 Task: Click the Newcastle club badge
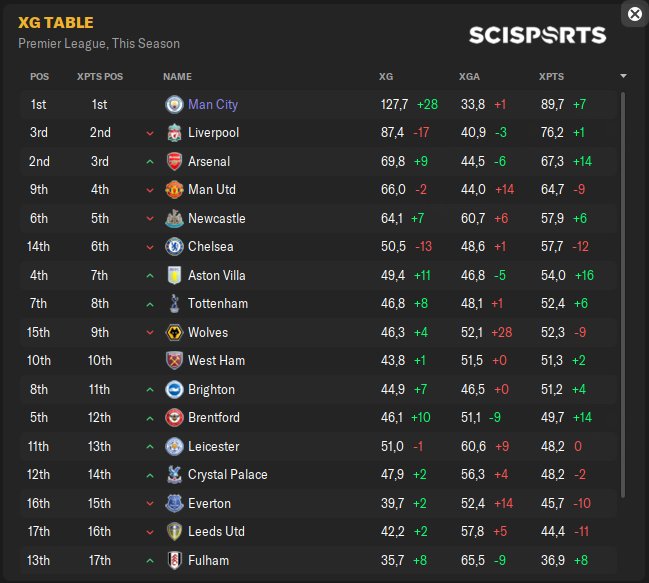tap(174, 218)
